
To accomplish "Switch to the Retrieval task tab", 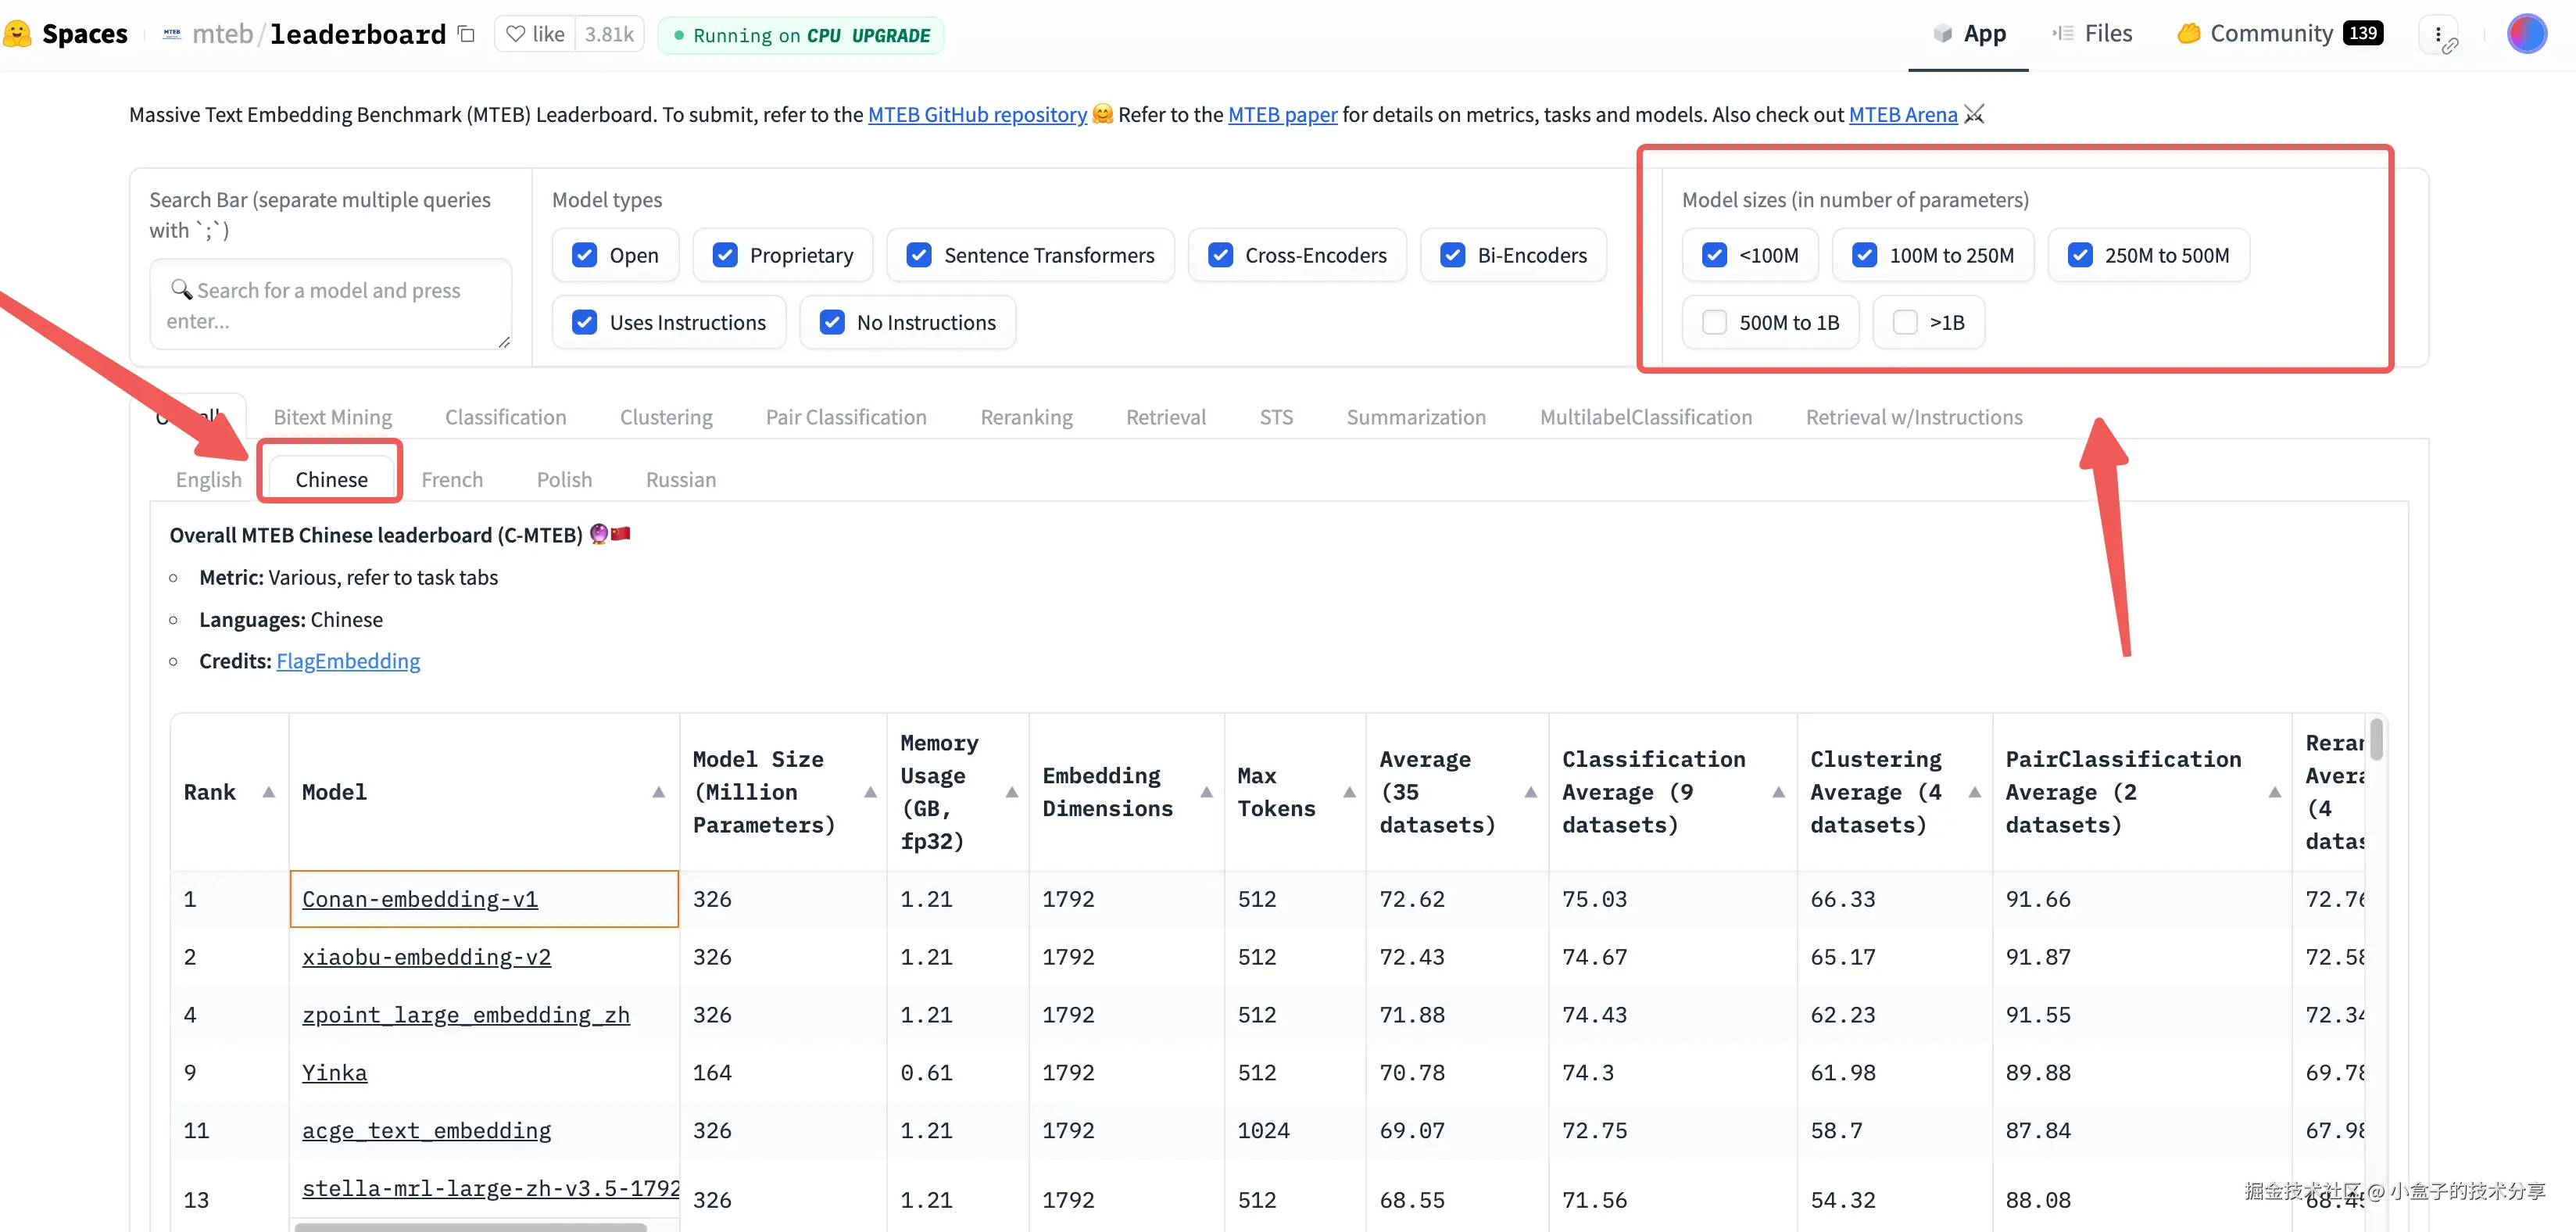I will point(1165,417).
